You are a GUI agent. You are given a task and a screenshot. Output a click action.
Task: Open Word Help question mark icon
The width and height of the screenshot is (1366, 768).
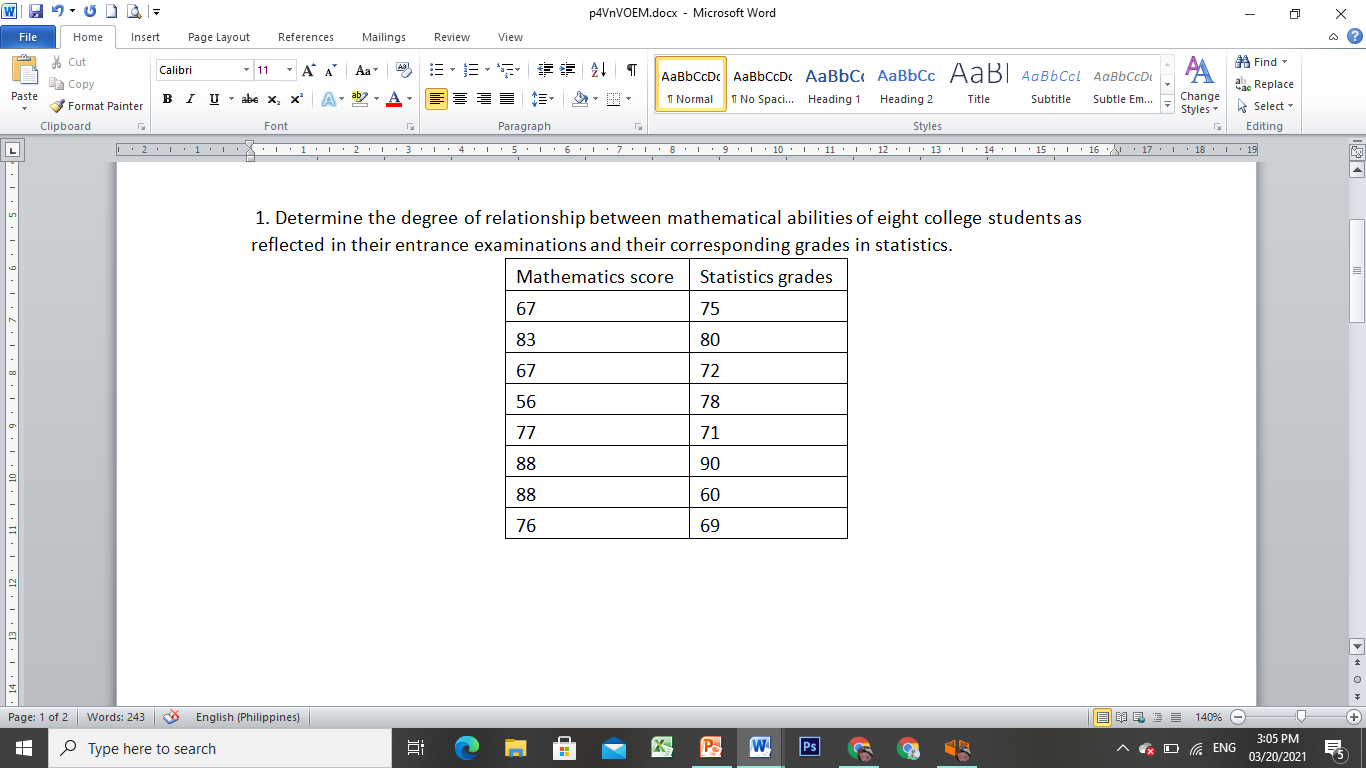point(1354,37)
